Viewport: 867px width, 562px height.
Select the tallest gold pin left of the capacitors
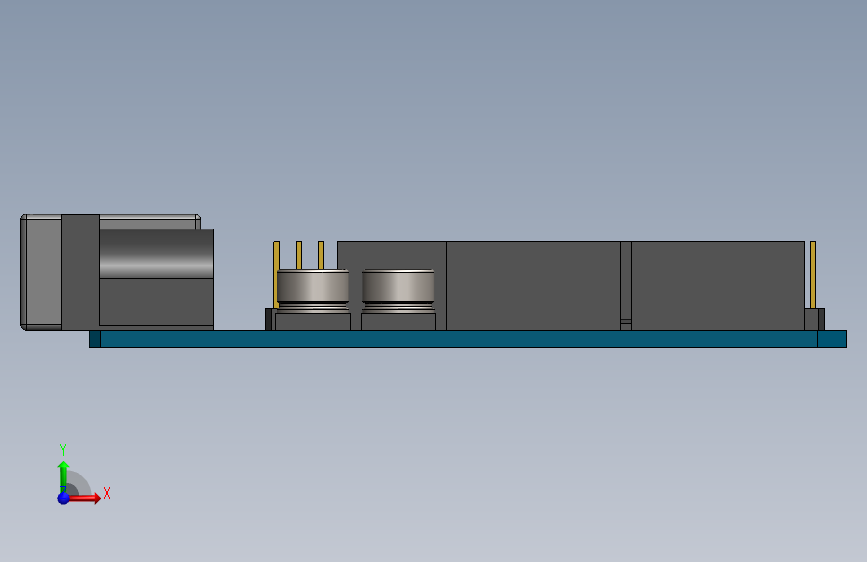coord(276,274)
